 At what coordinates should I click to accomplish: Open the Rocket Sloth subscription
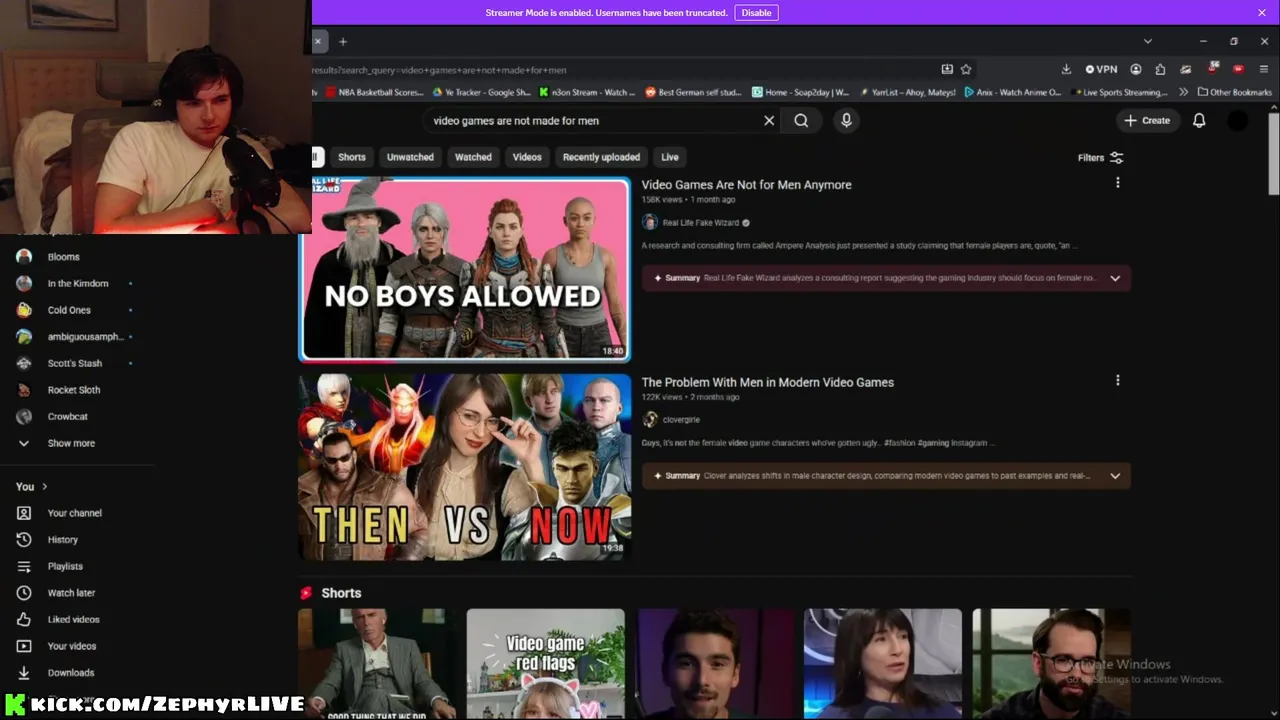coord(74,390)
